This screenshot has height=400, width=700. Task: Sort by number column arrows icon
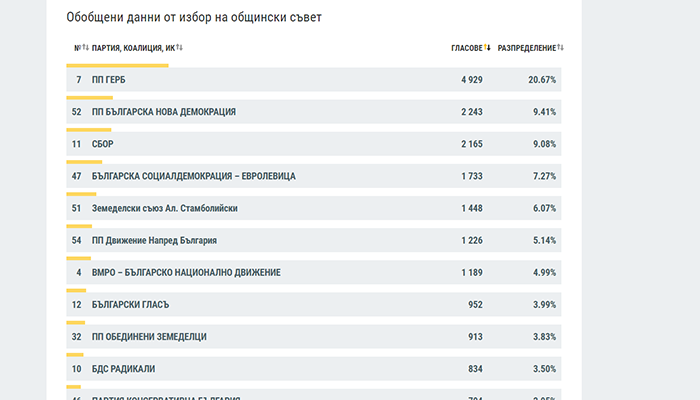85,47
